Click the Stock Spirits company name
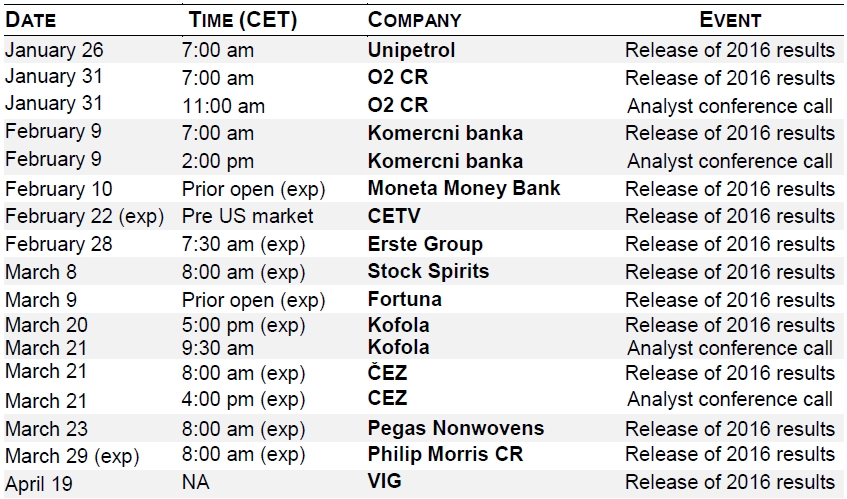The height and width of the screenshot is (499, 847). tap(428, 271)
